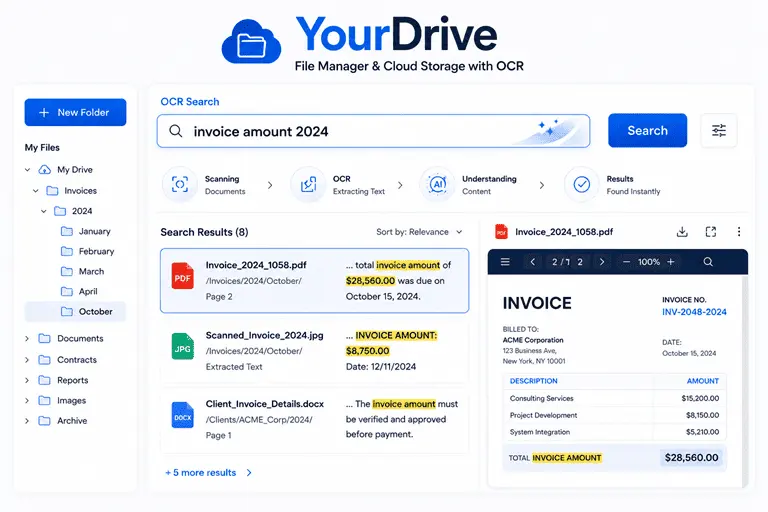Open the Scanned_Invoice_2024.jpg search result
The image size is (768, 512).
(314, 351)
